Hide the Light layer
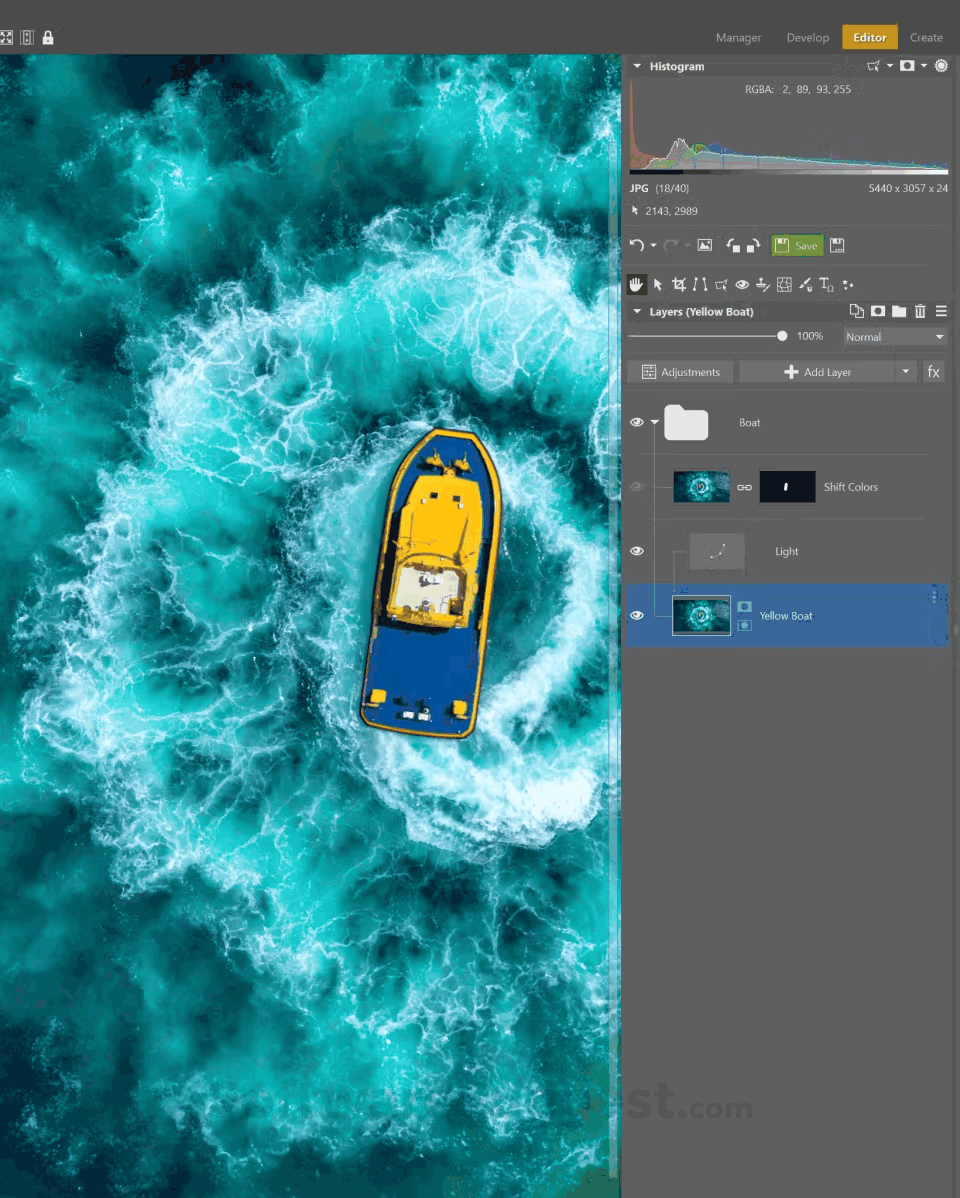Image resolution: width=960 pixels, height=1198 pixels. coord(637,551)
